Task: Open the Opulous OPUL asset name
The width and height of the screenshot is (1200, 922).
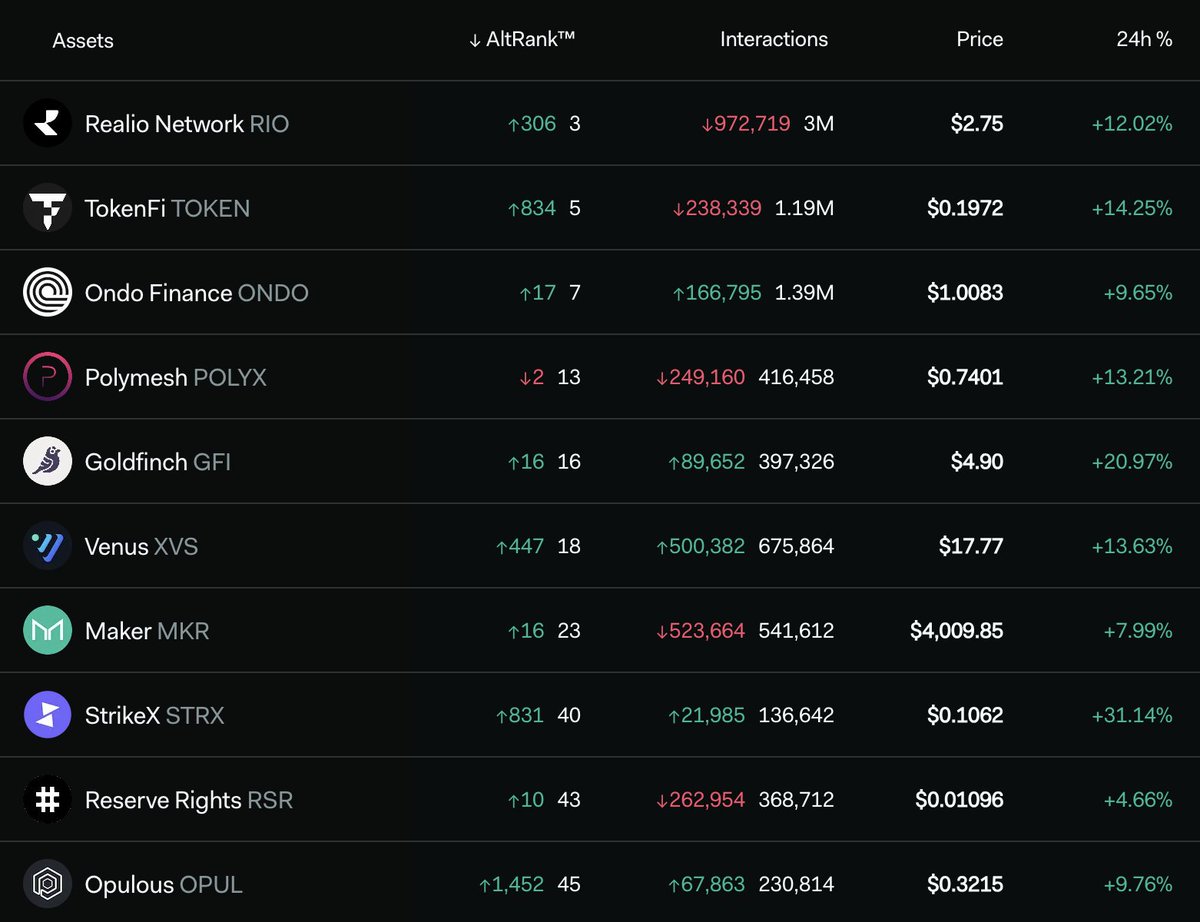Action: [164, 884]
